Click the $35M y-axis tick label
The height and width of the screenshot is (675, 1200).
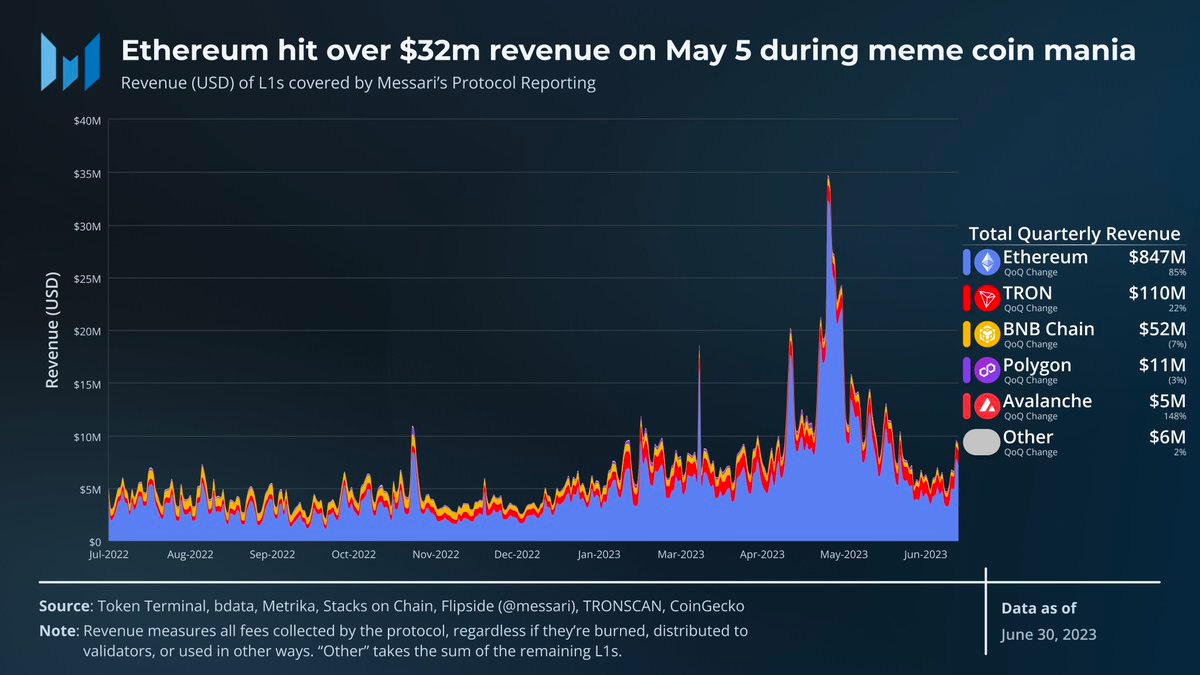point(88,173)
